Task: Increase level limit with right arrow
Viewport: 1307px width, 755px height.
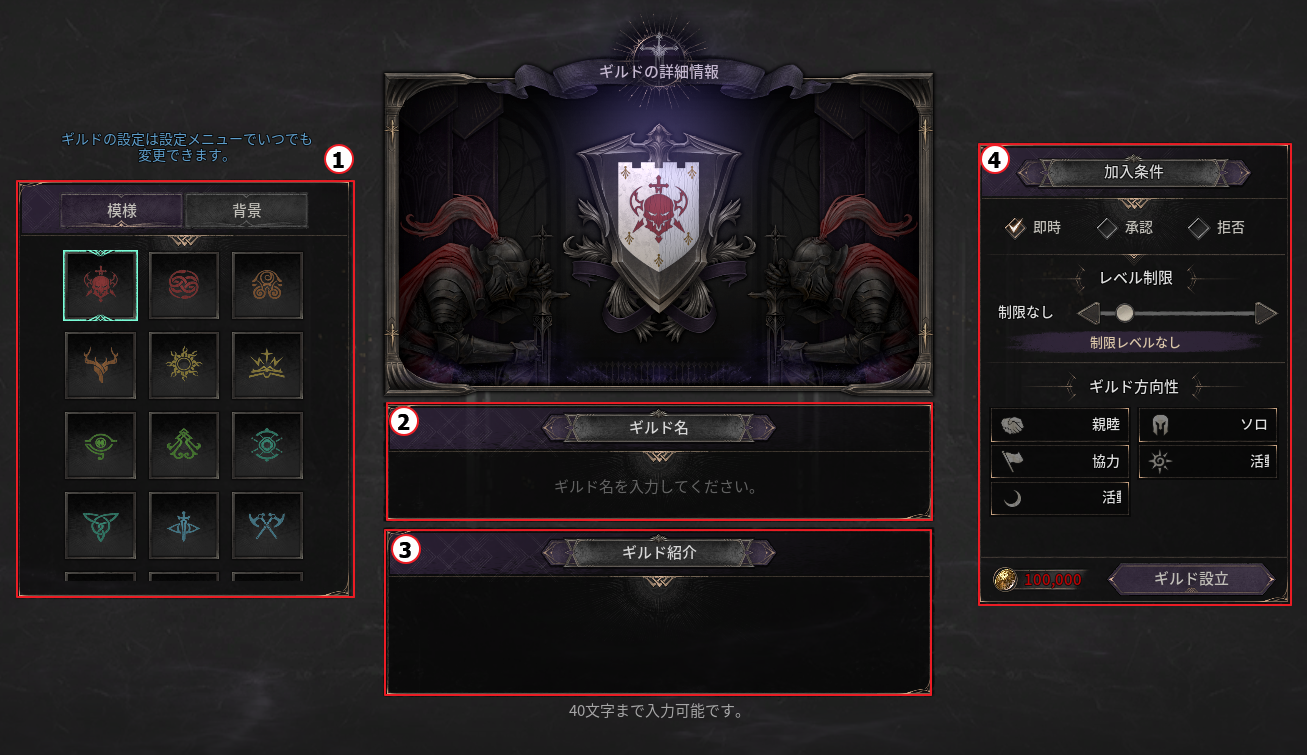Action: [1266, 313]
